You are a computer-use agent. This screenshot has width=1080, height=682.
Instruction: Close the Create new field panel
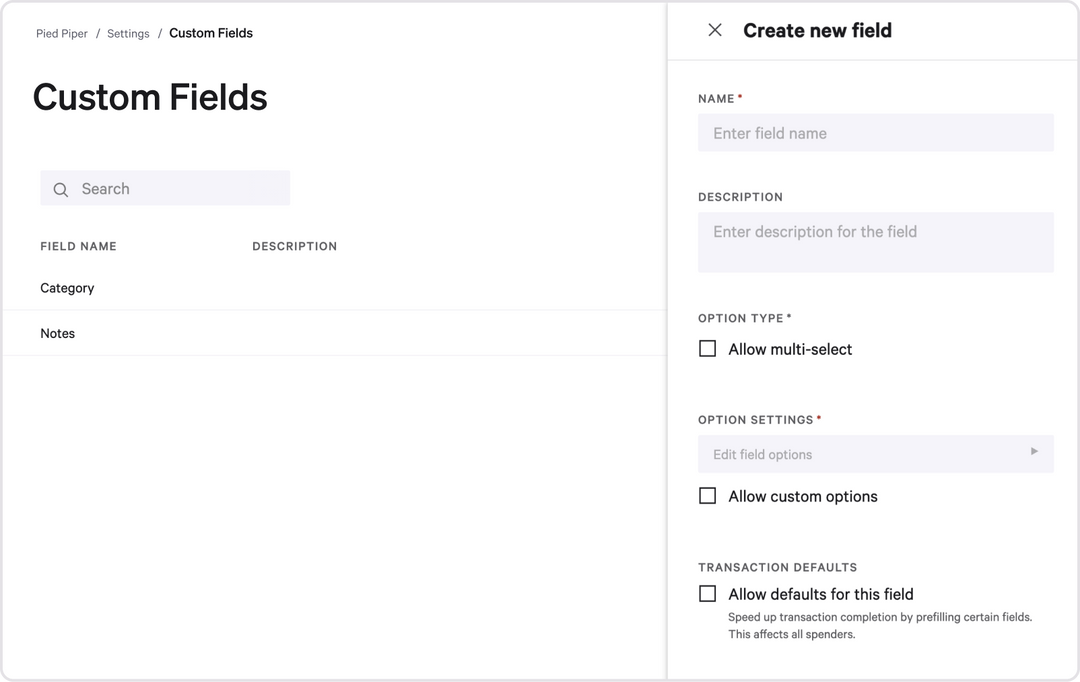tap(715, 30)
